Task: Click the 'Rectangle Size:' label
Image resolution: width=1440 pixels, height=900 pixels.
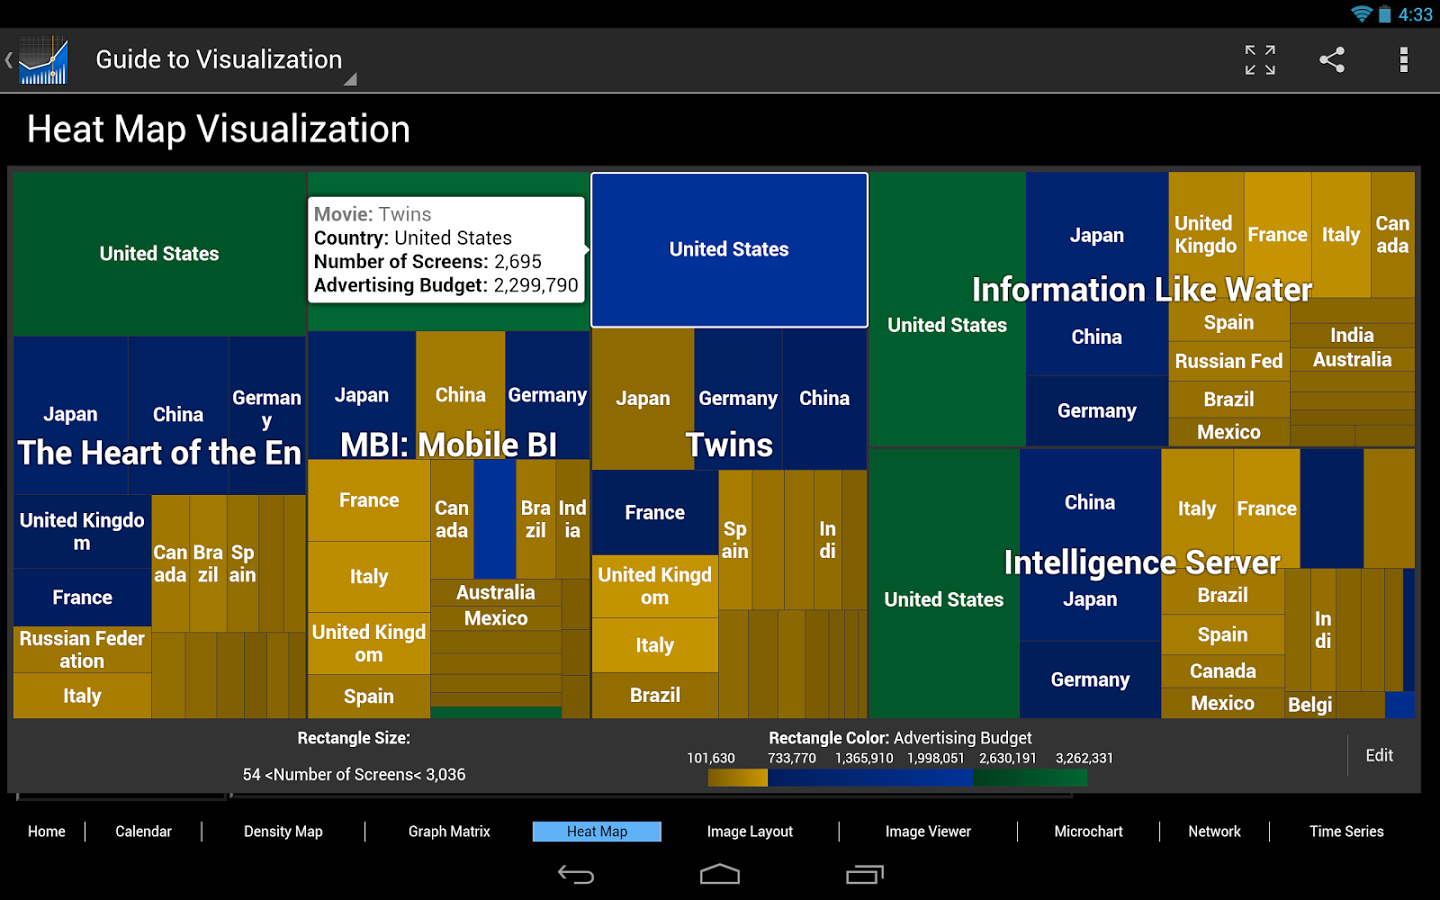Action: [354, 738]
